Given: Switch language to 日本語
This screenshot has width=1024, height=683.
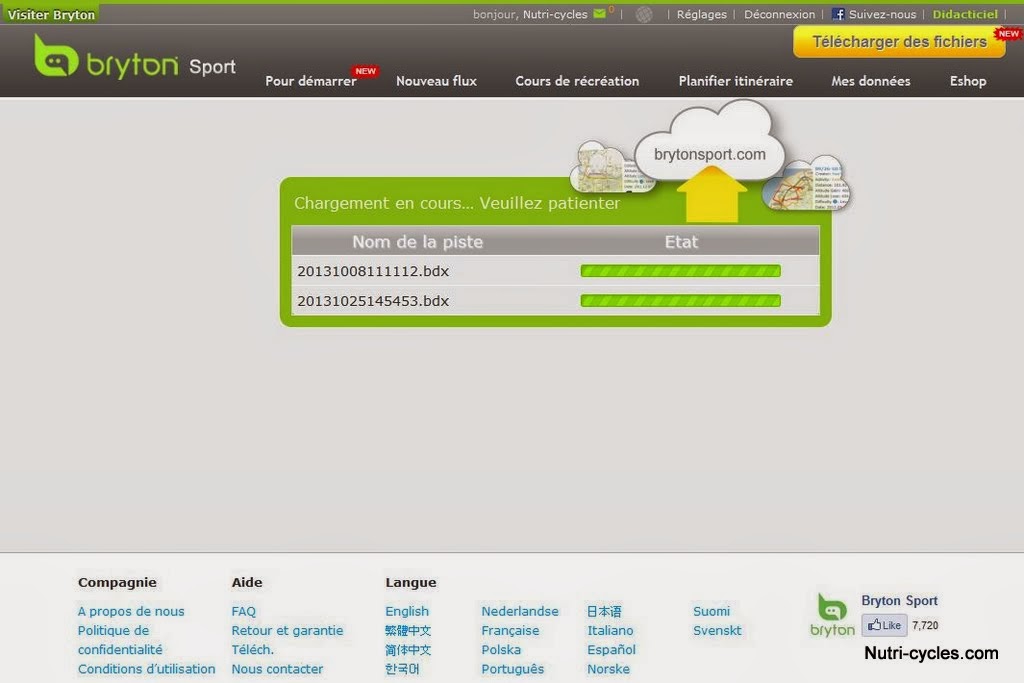Looking at the screenshot, I should (x=603, y=611).
